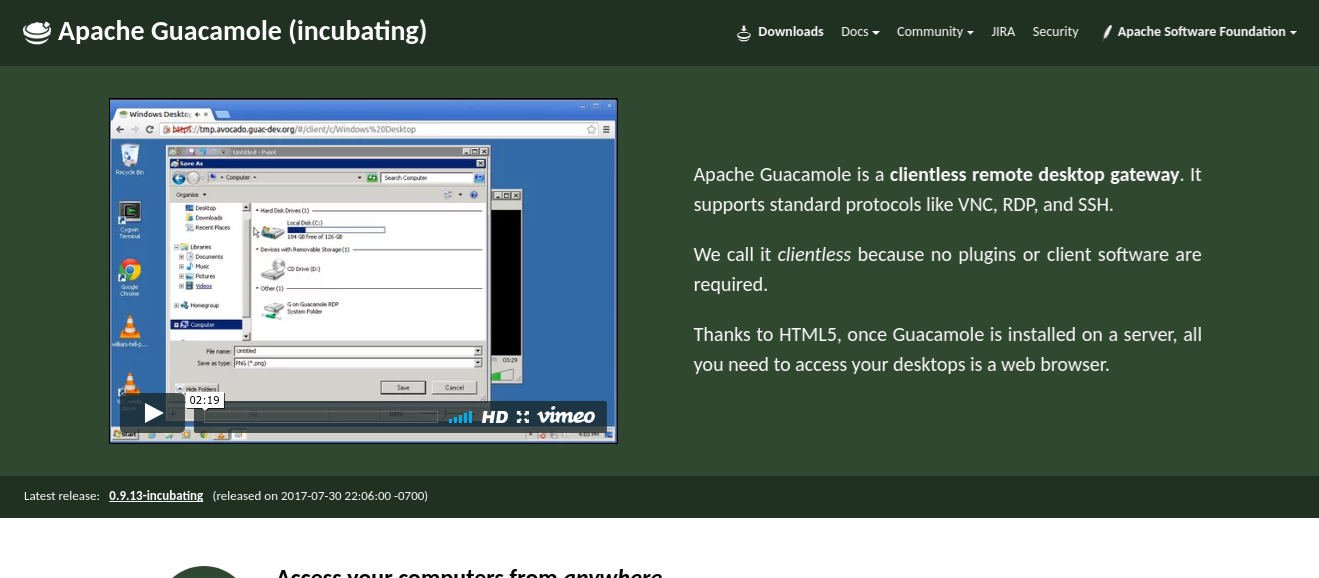Click the 'Thanks to HTML5' paragraph
The image size is (1319, 578).
[947, 350]
